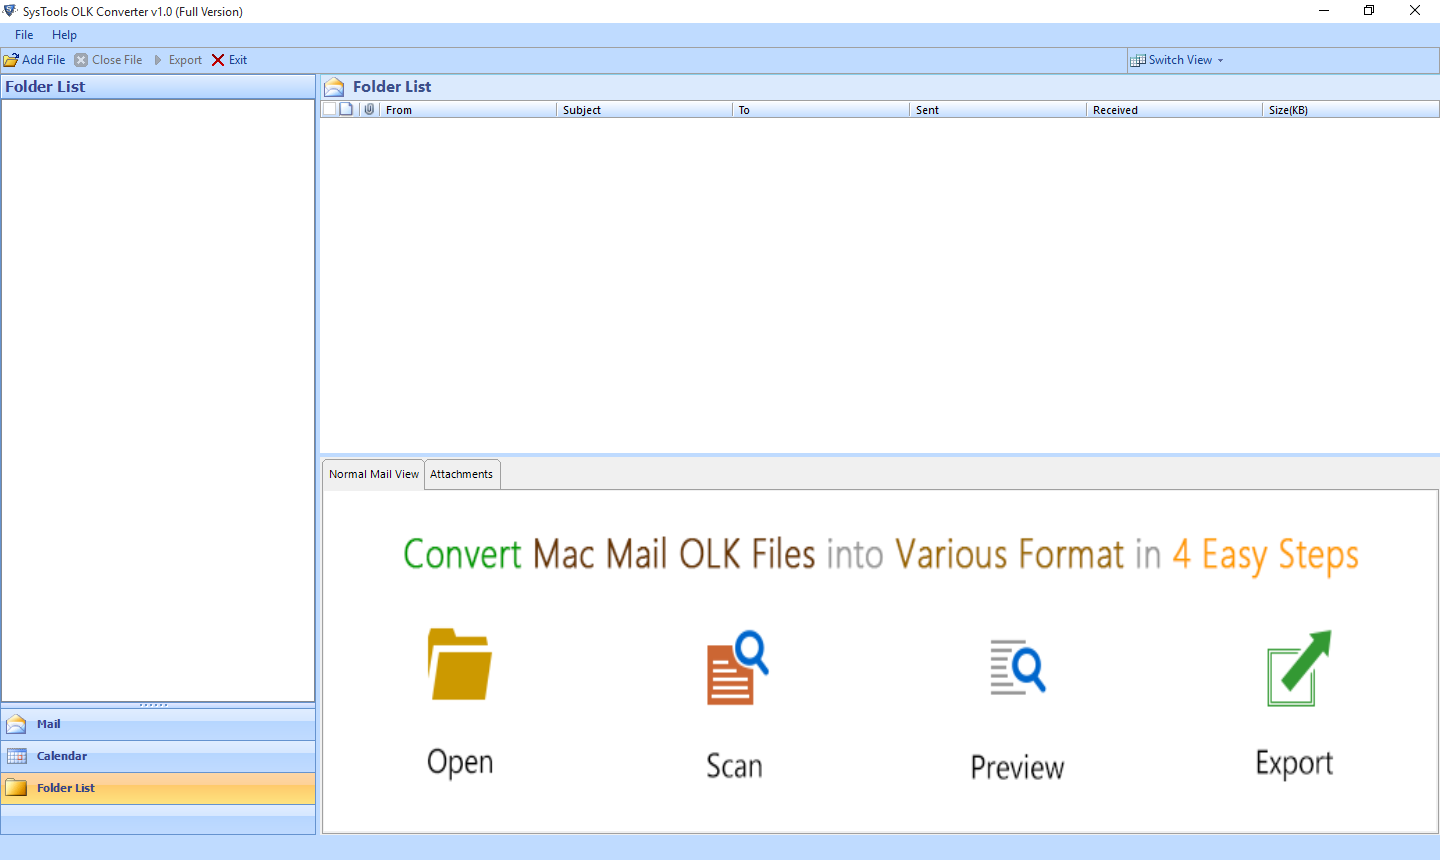
Task: Click the red Exit toolbar icon
Action: [x=218, y=60]
